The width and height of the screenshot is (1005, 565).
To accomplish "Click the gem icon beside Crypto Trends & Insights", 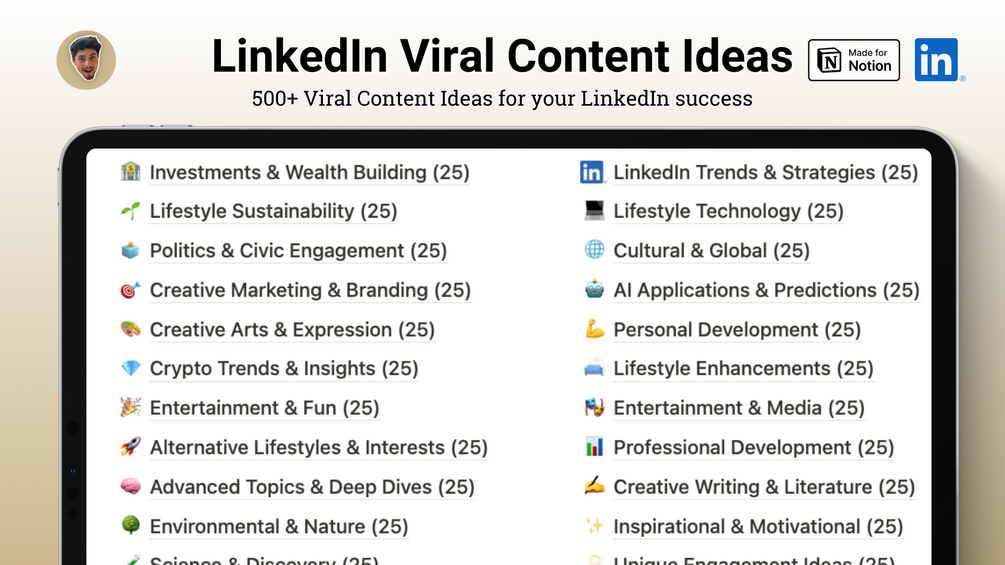I will [x=131, y=368].
